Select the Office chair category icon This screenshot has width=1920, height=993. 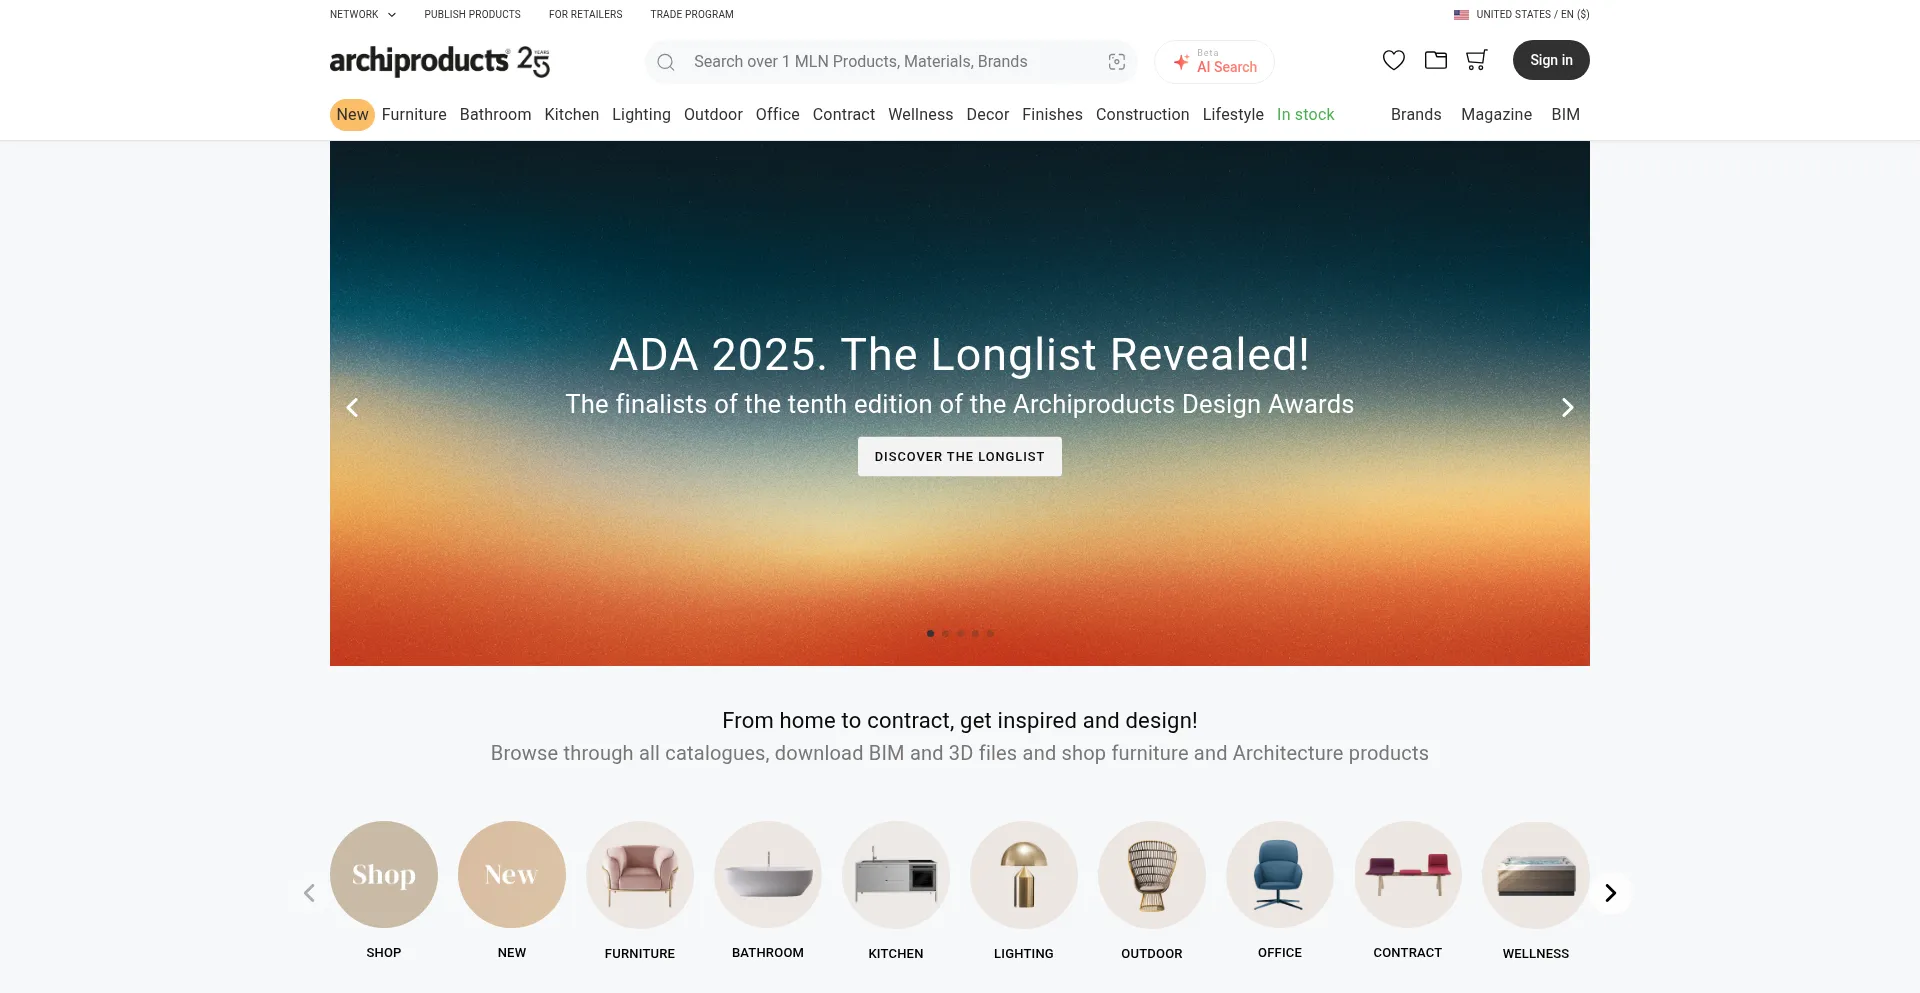click(x=1280, y=875)
